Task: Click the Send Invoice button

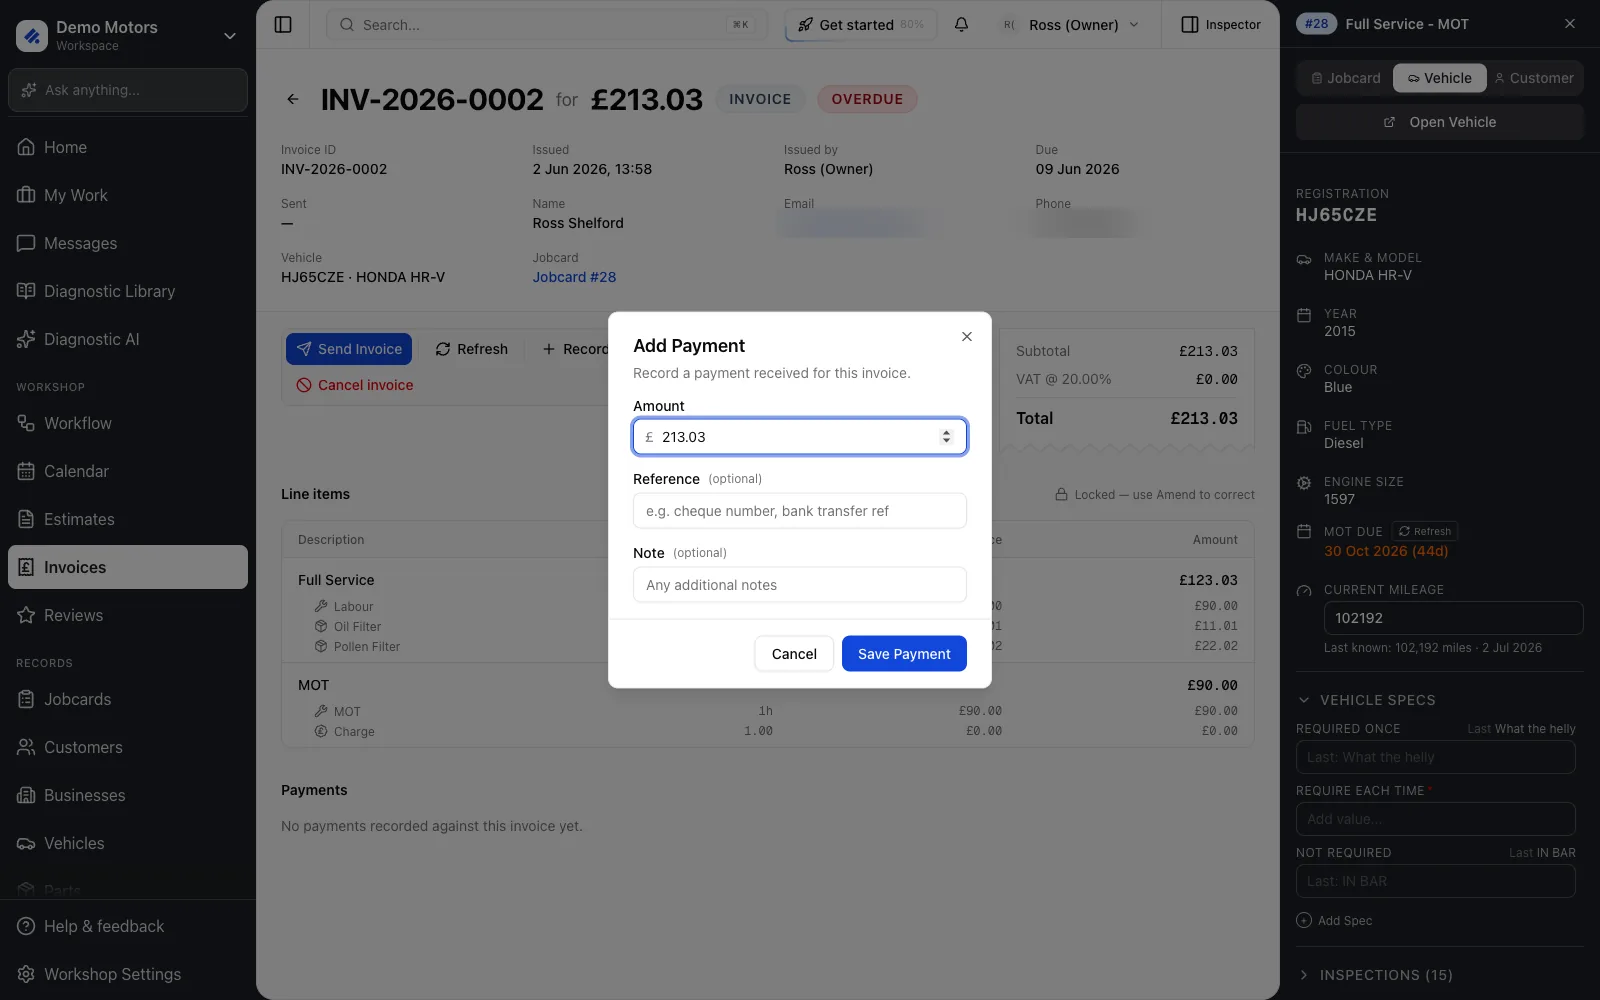Action: (x=349, y=349)
